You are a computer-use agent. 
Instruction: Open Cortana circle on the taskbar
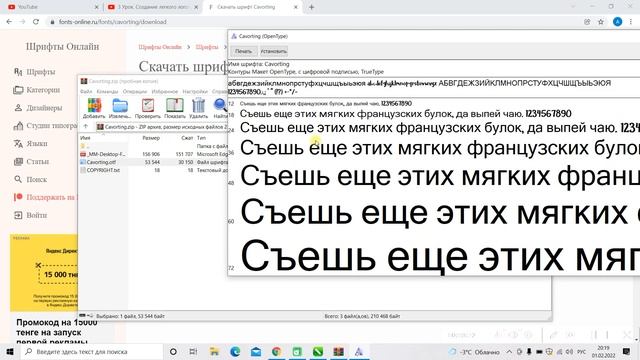pyautogui.click(x=173, y=351)
